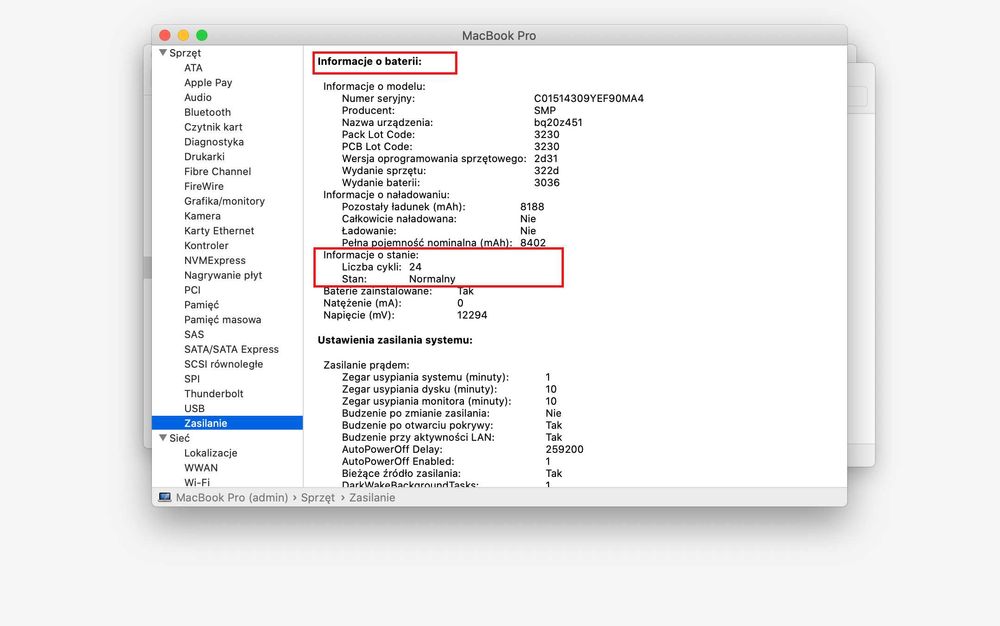
Task: Select Kontroler in the sidebar
Action: pos(206,245)
